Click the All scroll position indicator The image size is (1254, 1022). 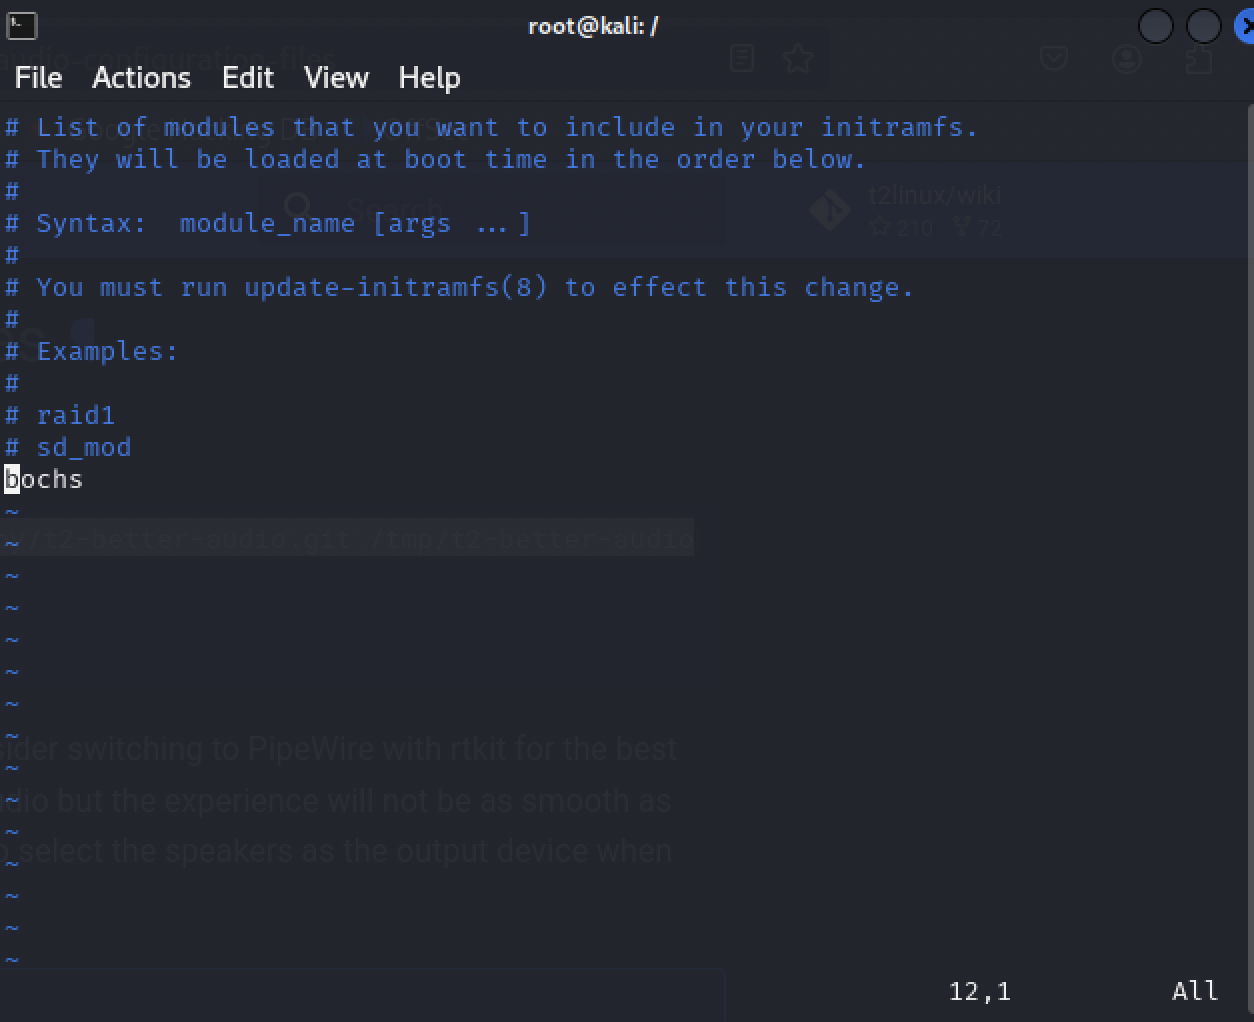1195,991
